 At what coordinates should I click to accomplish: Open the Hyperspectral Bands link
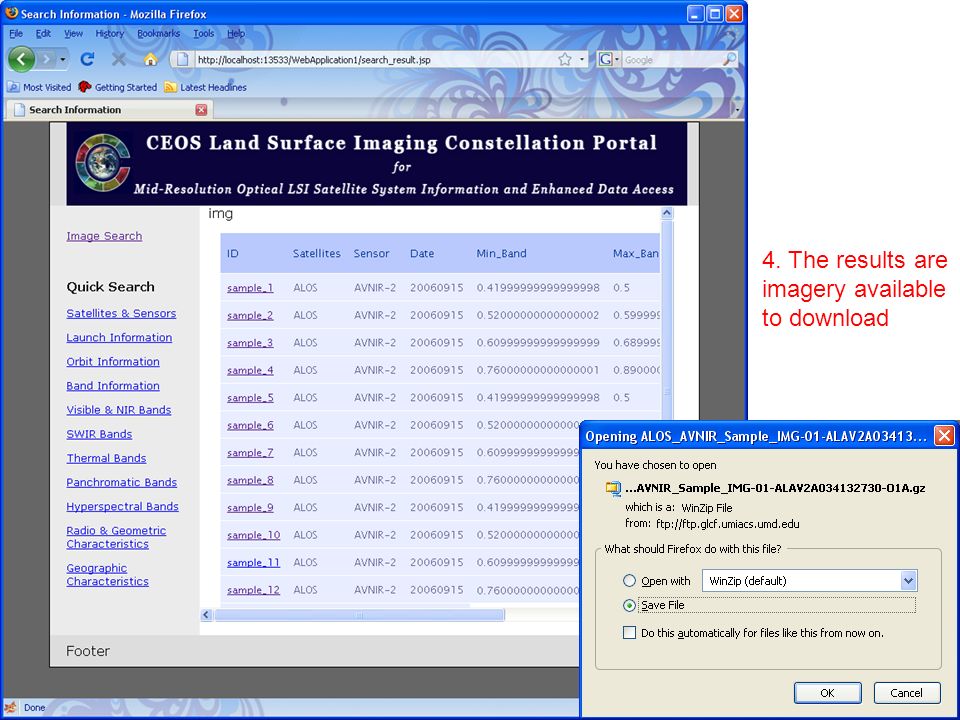[x=122, y=506]
